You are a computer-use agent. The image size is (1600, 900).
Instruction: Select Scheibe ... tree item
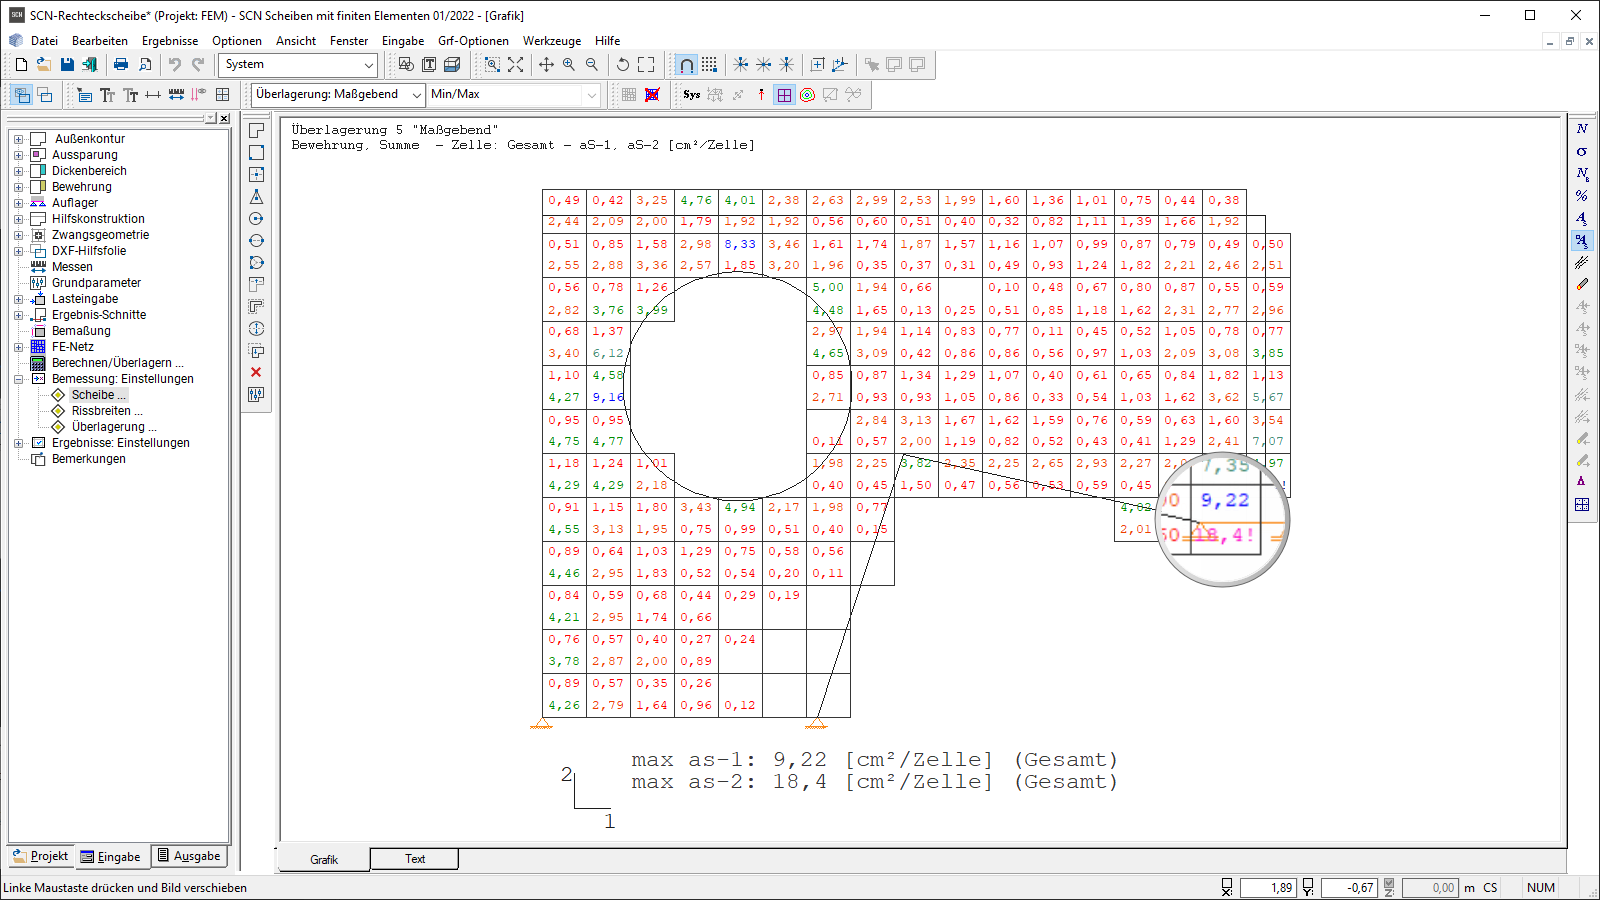[x=98, y=395]
